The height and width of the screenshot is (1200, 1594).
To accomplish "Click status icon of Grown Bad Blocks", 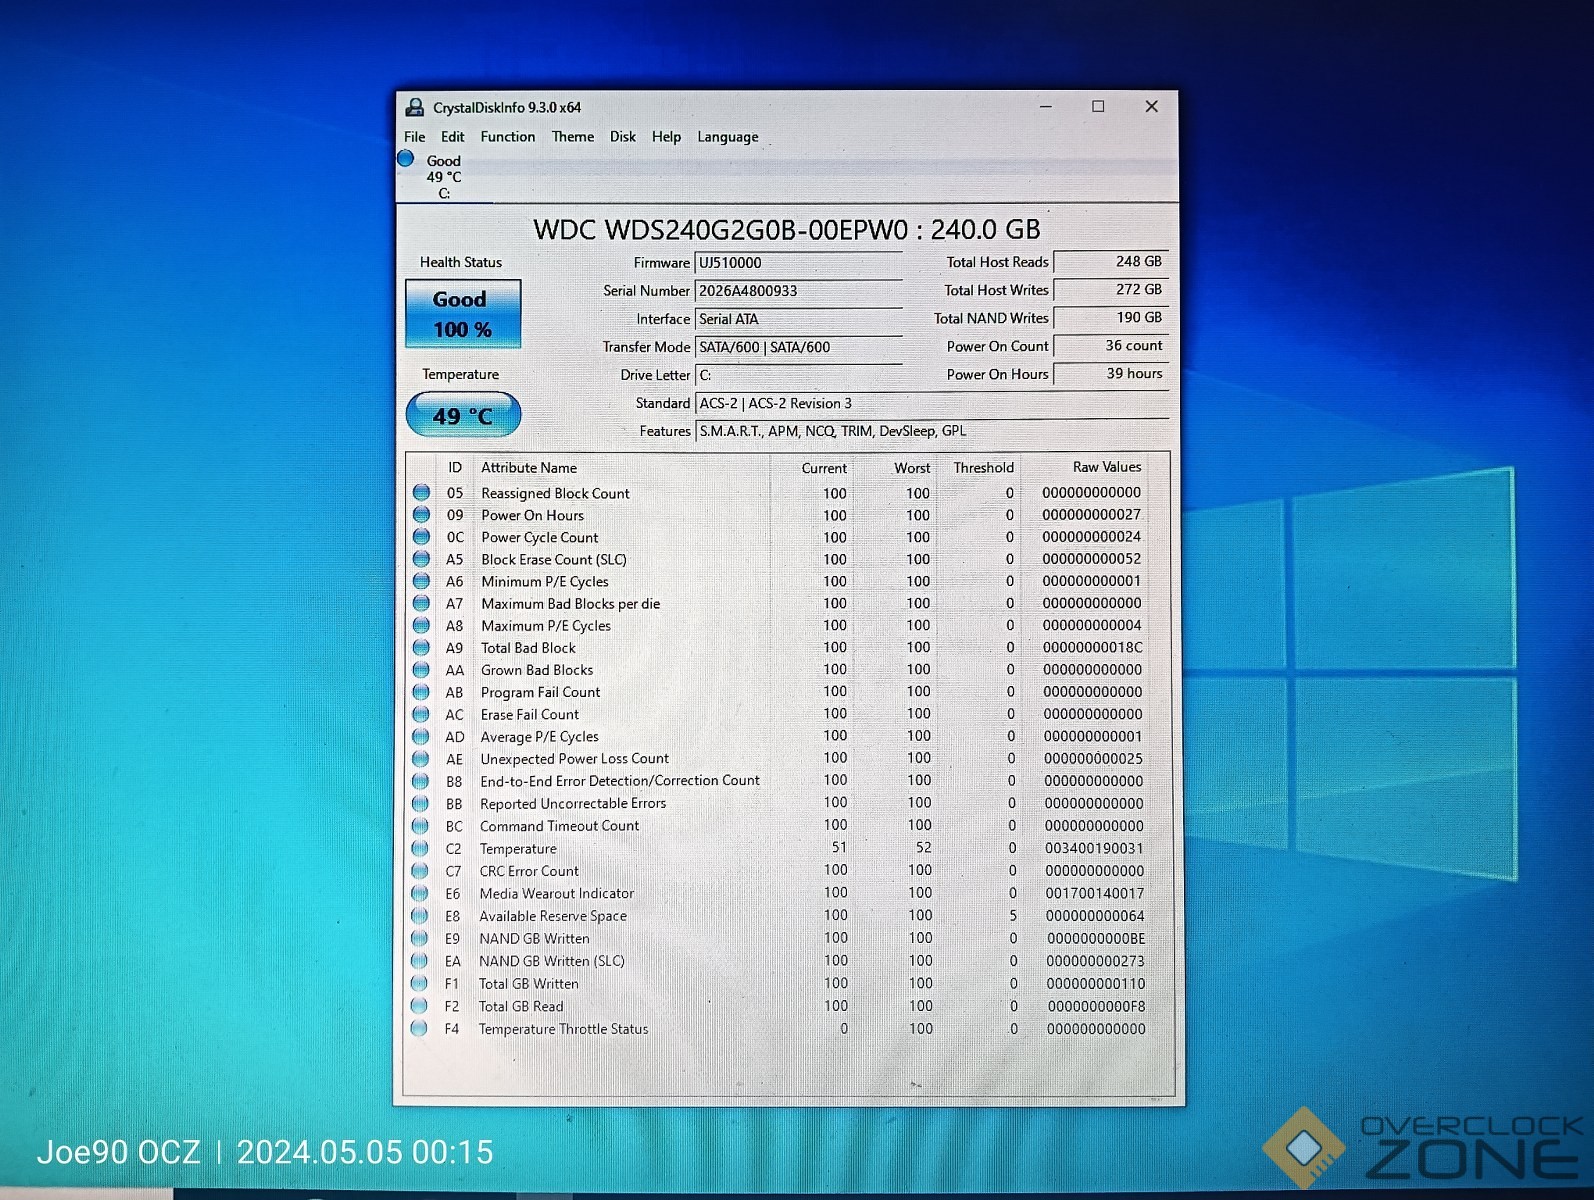I will (421, 669).
